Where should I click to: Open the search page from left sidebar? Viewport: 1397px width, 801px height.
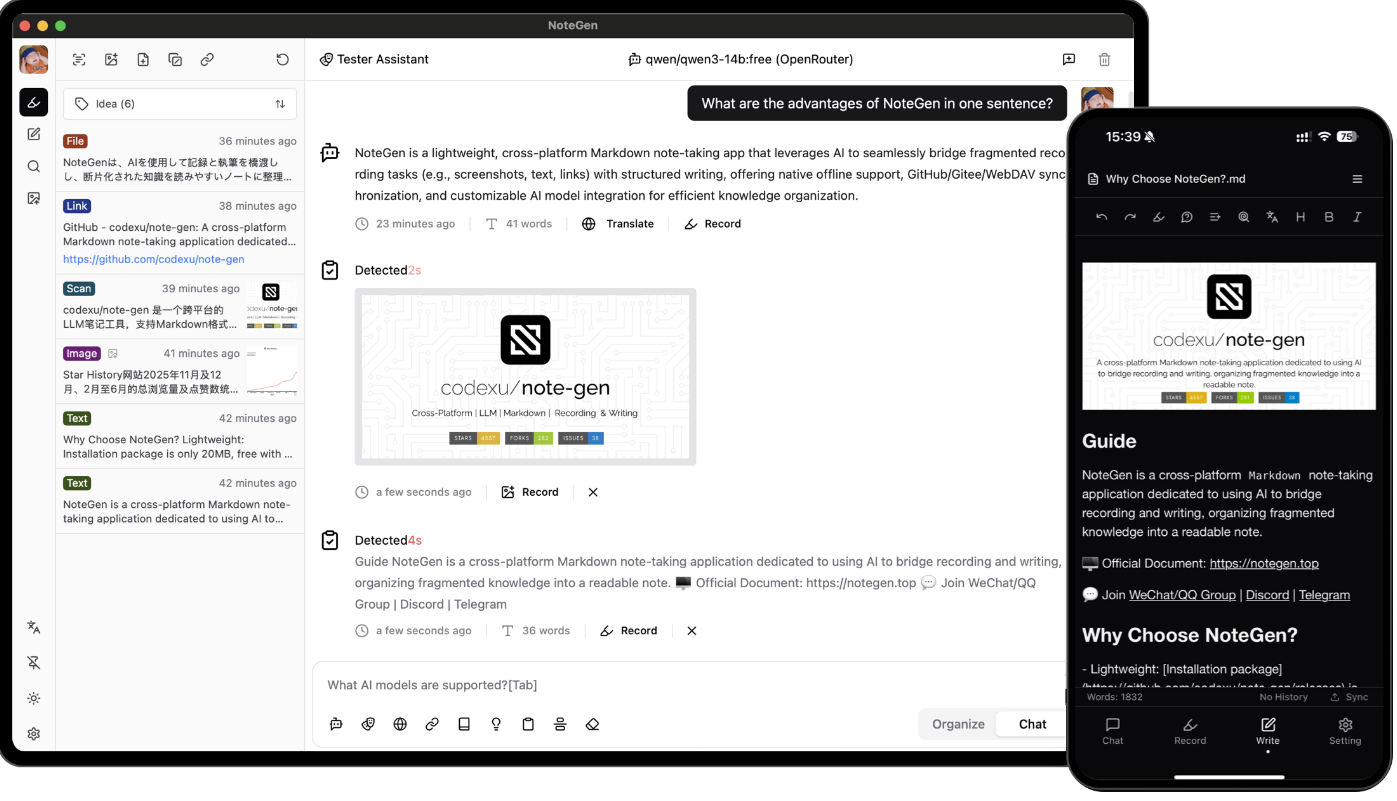tap(34, 166)
